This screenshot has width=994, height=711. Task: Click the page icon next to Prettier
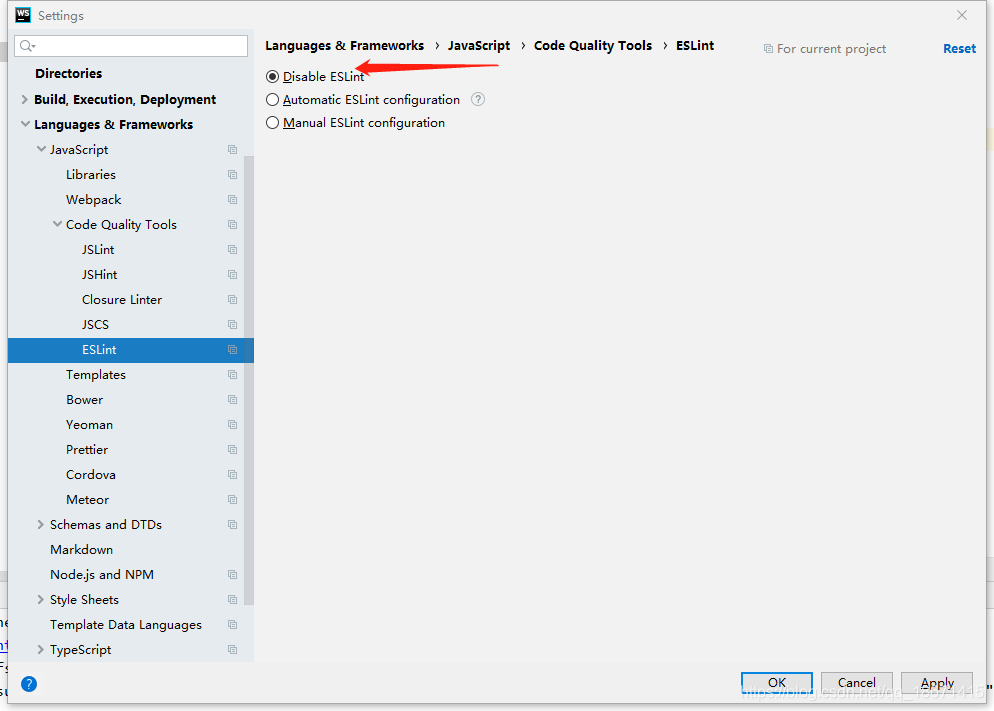pos(232,449)
